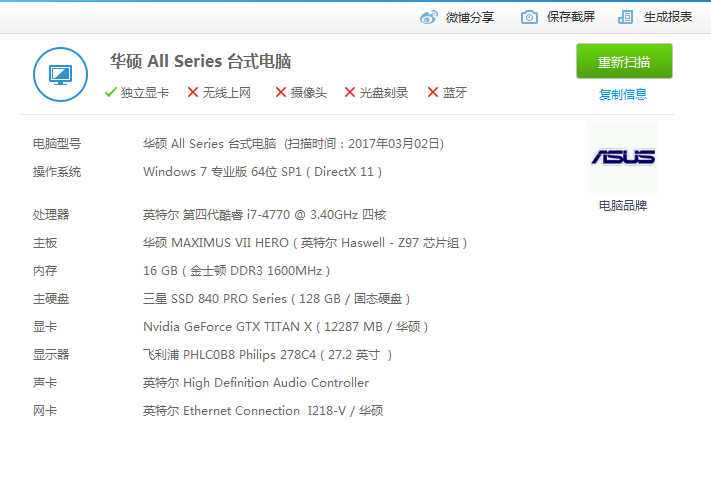Click the 网卡 row label
This screenshot has height=498, width=711.
[x=45, y=411]
